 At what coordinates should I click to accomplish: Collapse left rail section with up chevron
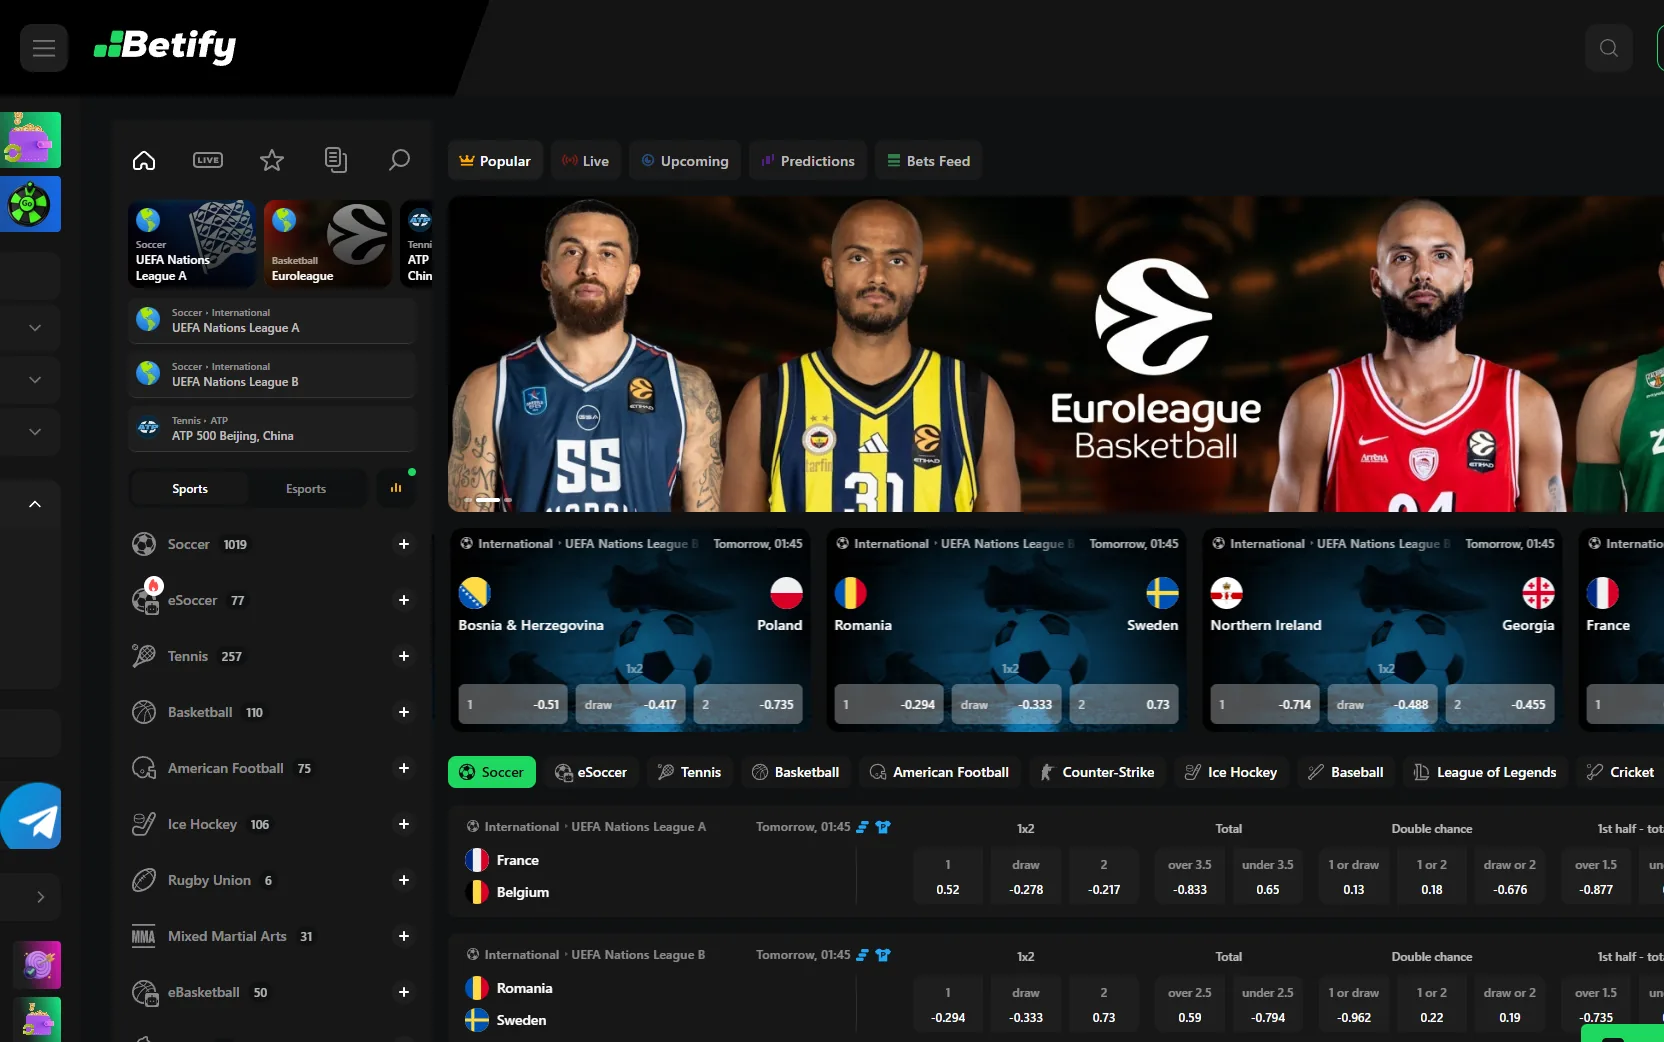point(35,504)
